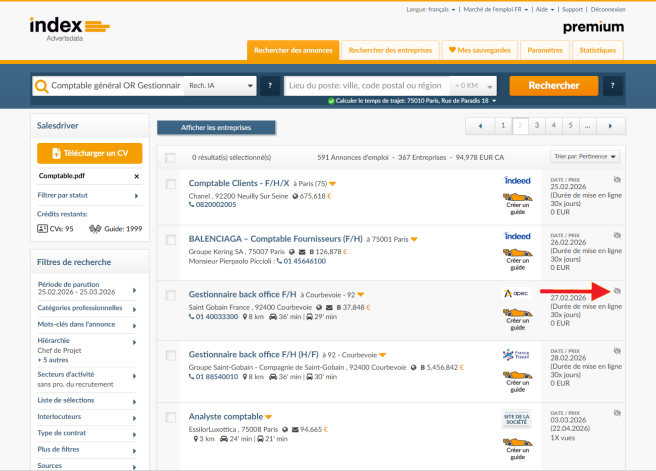656x471 pixels.
Task: Click the job title keyword search field
Action: coord(115,86)
